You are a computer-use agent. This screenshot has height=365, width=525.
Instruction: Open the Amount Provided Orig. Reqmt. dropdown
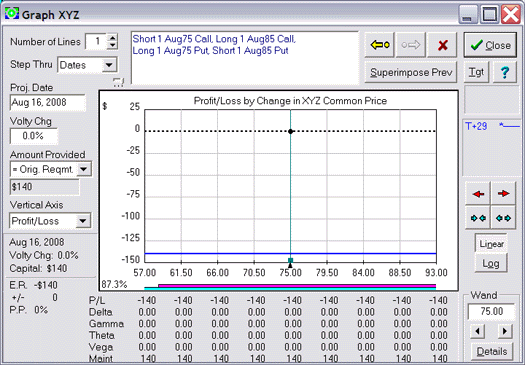84,169
